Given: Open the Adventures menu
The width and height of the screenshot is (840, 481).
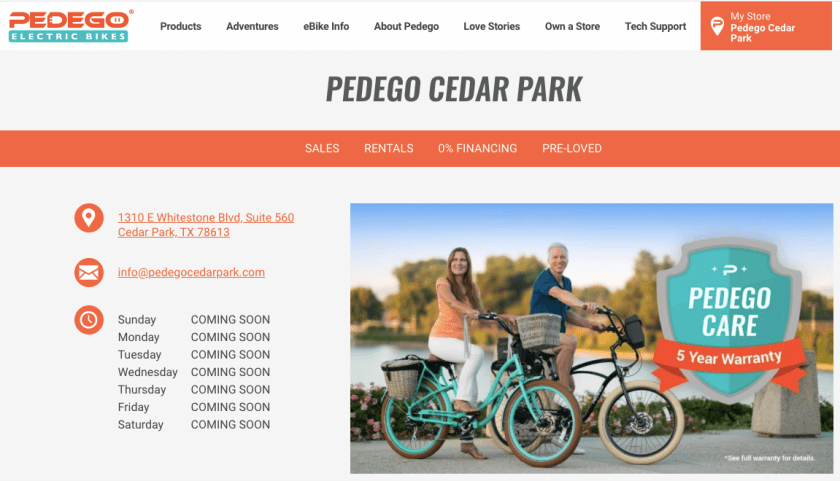Looking at the screenshot, I should [x=252, y=26].
